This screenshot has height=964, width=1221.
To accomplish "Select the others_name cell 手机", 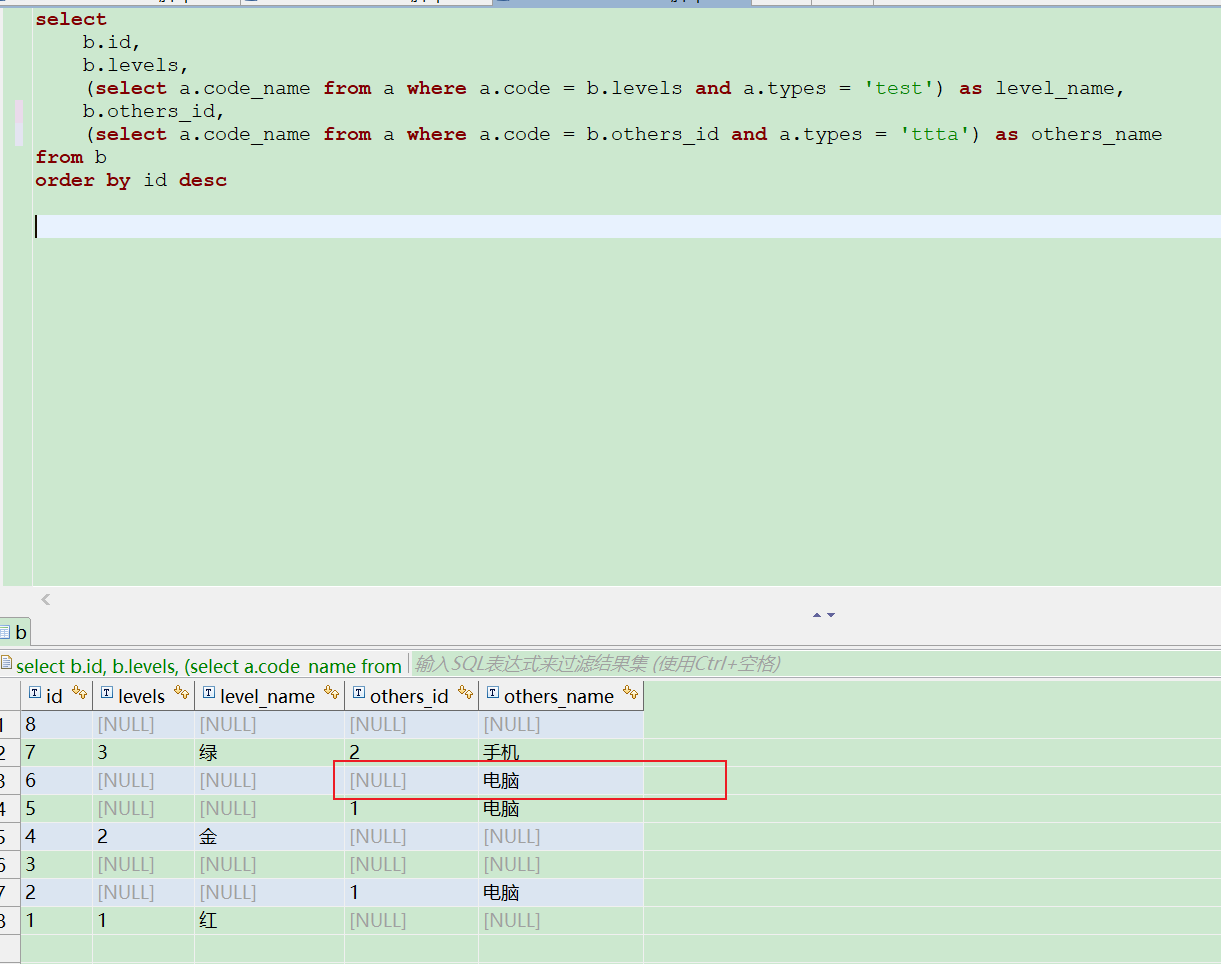I will [x=560, y=752].
